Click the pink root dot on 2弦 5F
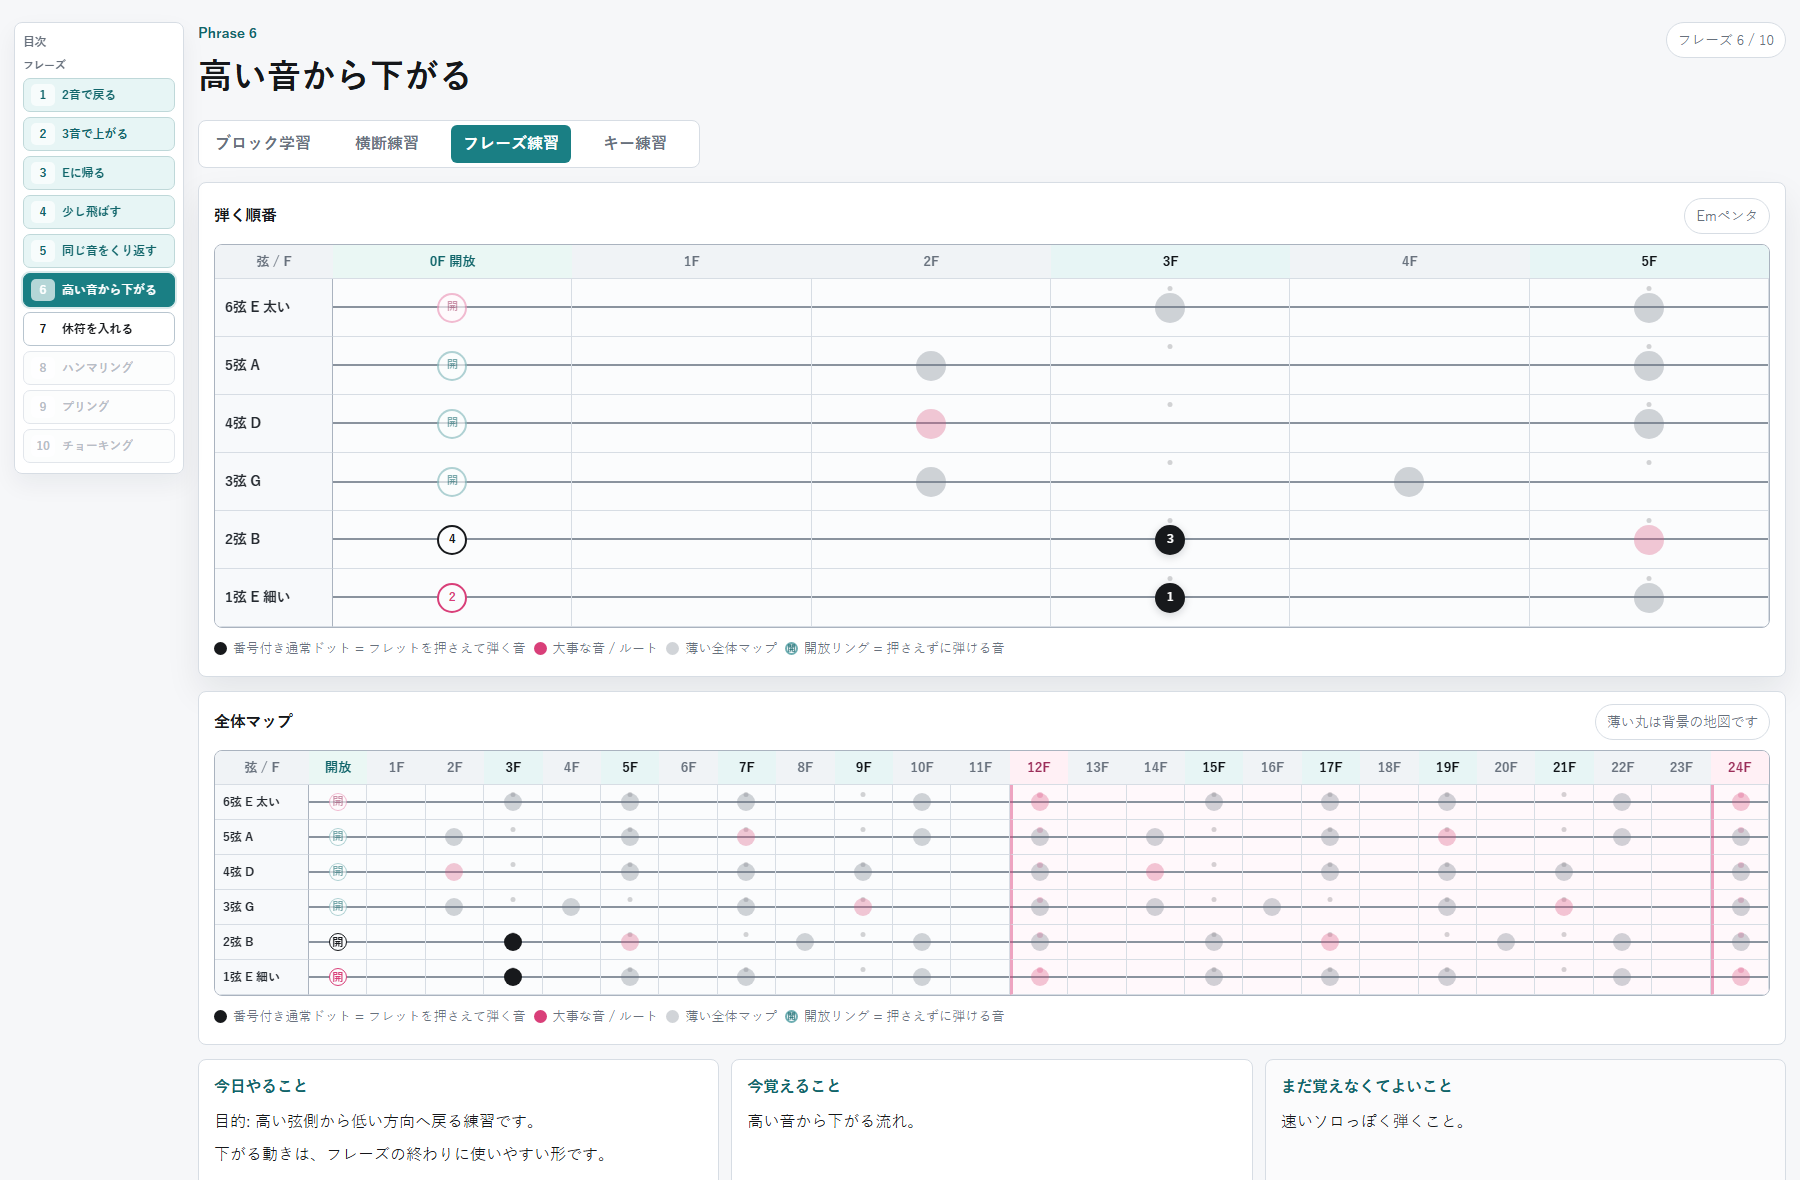This screenshot has width=1800, height=1180. (x=1649, y=540)
